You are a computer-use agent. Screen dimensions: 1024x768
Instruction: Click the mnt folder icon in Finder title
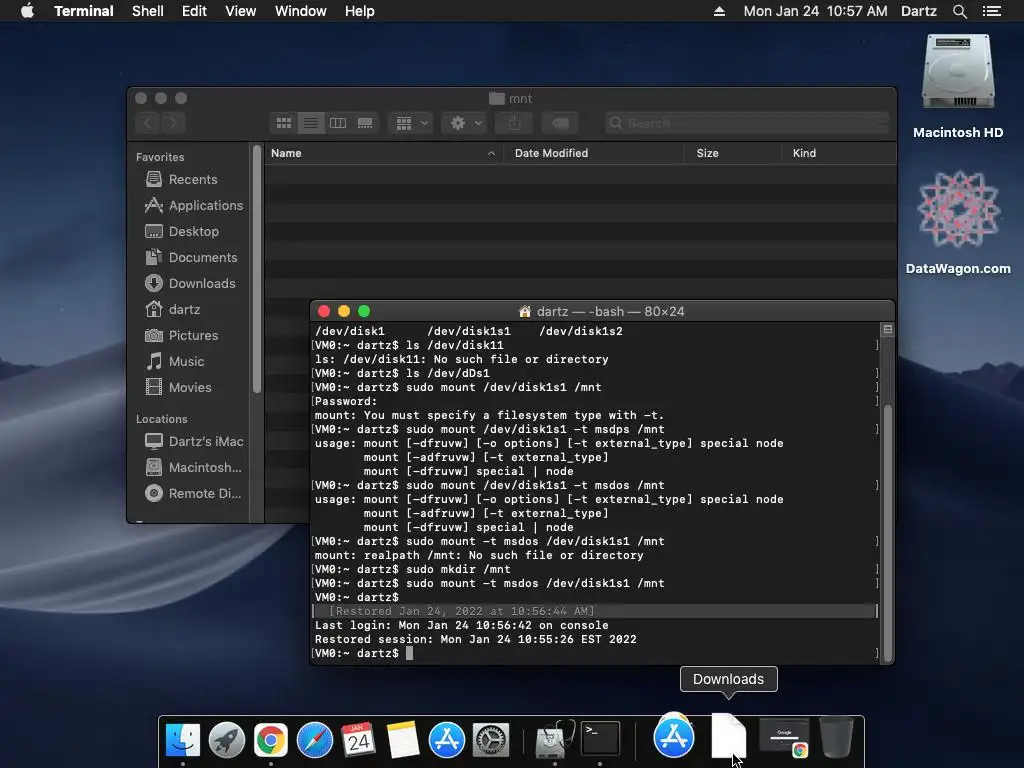(x=497, y=99)
